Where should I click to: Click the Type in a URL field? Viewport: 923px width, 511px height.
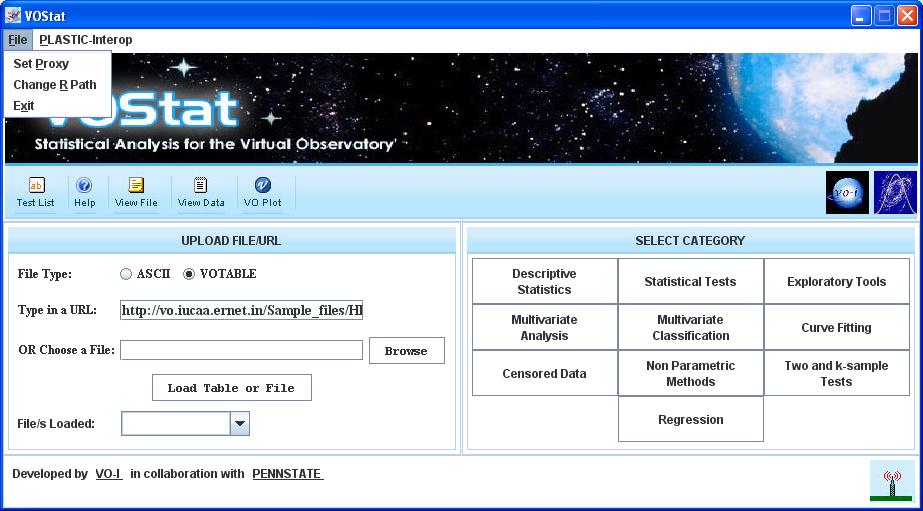coord(241,310)
